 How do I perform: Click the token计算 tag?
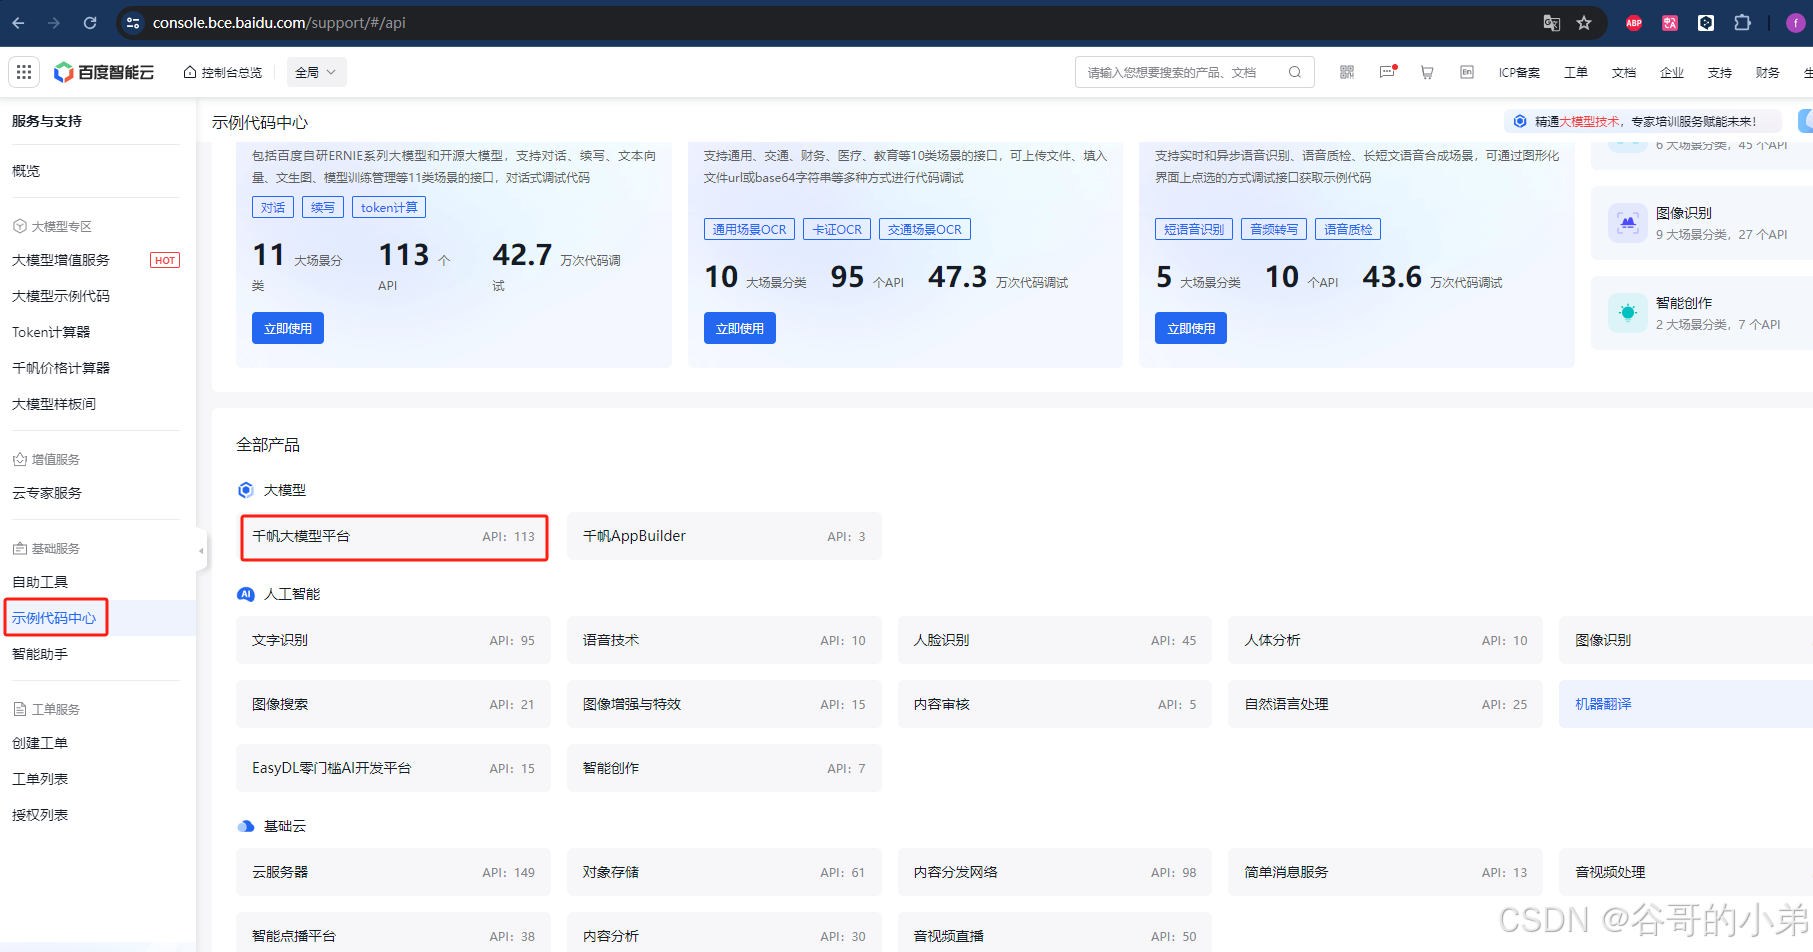tap(389, 207)
